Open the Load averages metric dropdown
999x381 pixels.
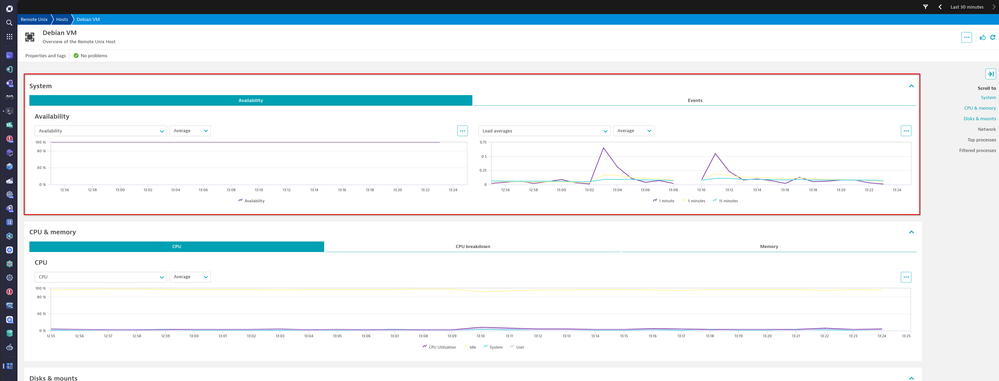pos(544,131)
